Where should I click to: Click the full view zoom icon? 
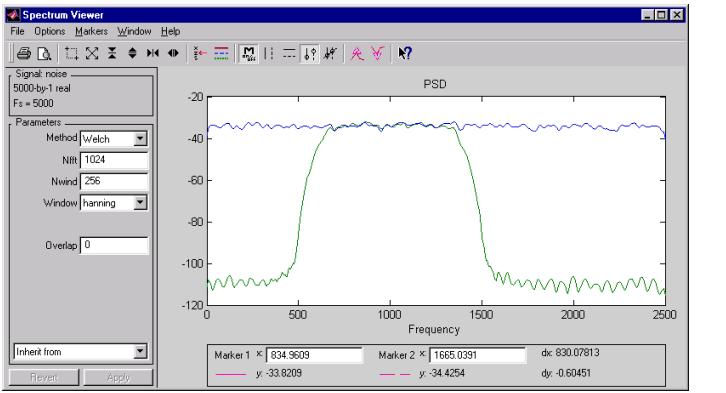click(x=92, y=54)
